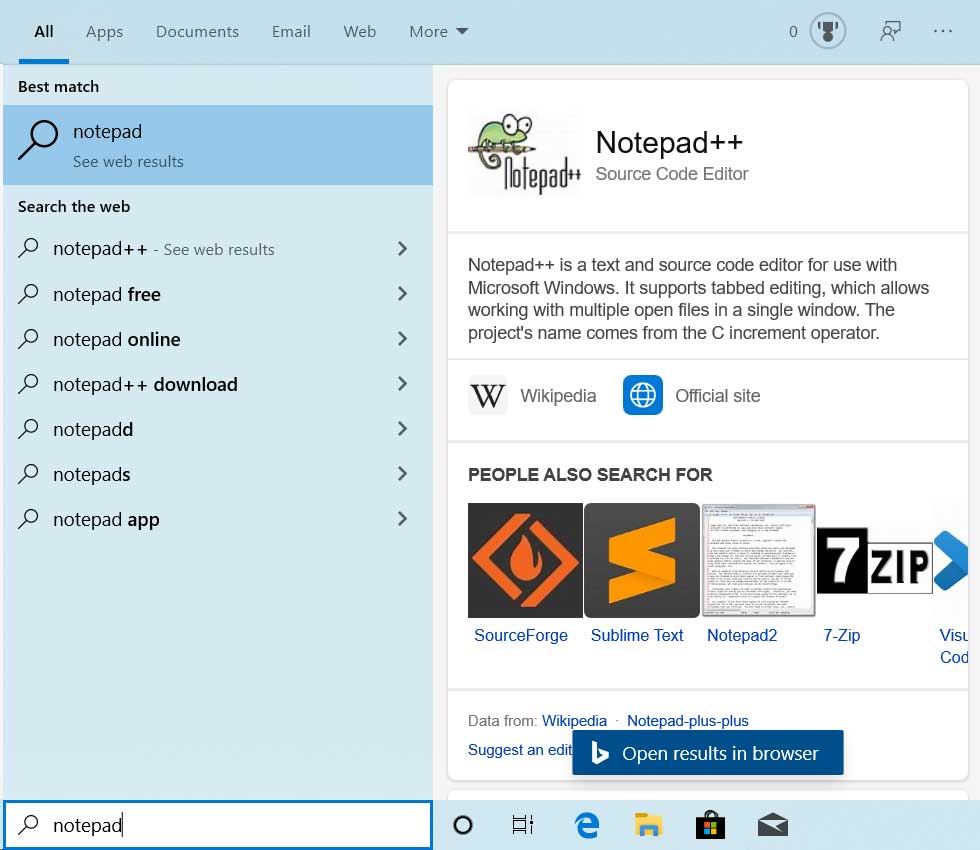The width and height of the screenshot is (980, 850).
Task: Click the search icon beside notepad online
Action: pos(28,339)
